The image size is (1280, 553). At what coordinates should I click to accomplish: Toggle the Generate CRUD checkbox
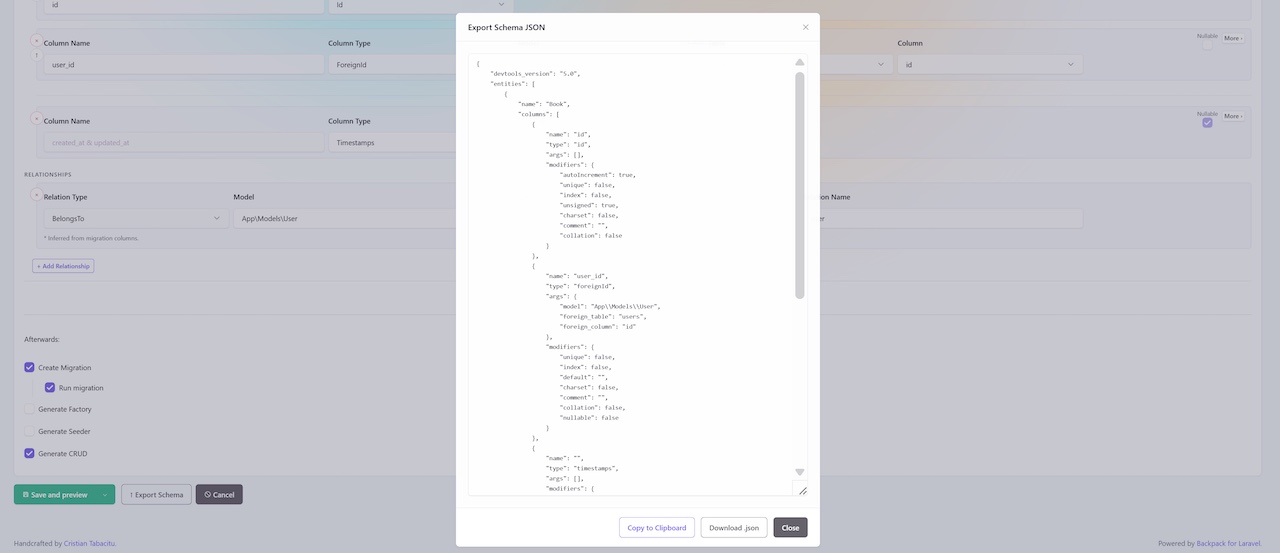point(29,453)
